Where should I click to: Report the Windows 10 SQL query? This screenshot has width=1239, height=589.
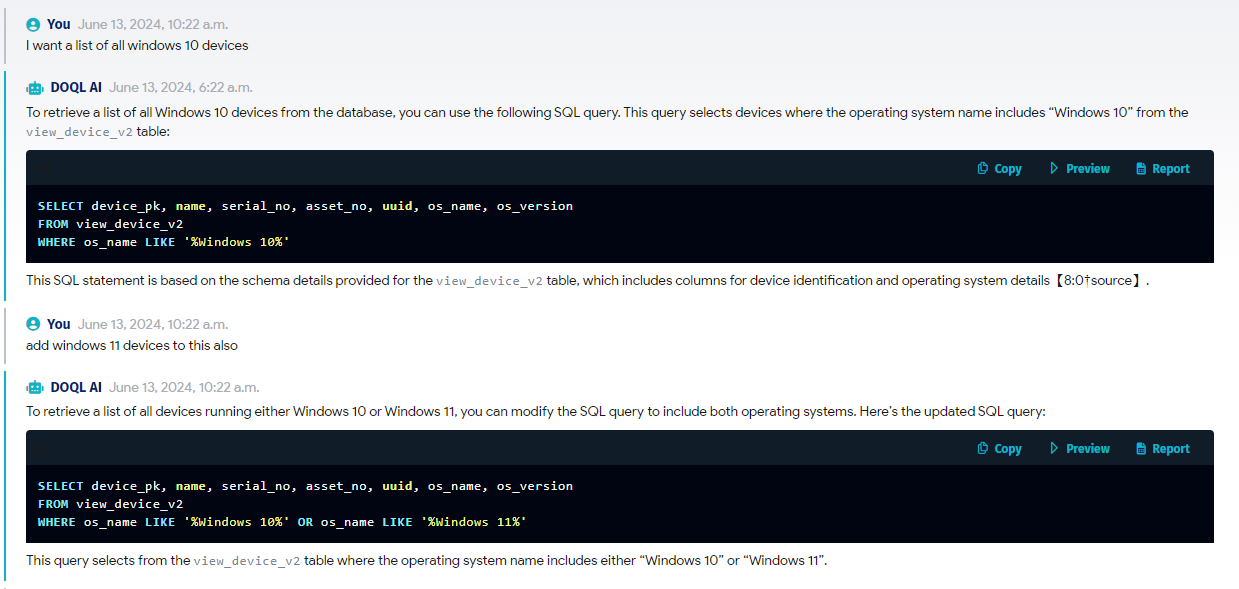click(x=1162, y=169)
